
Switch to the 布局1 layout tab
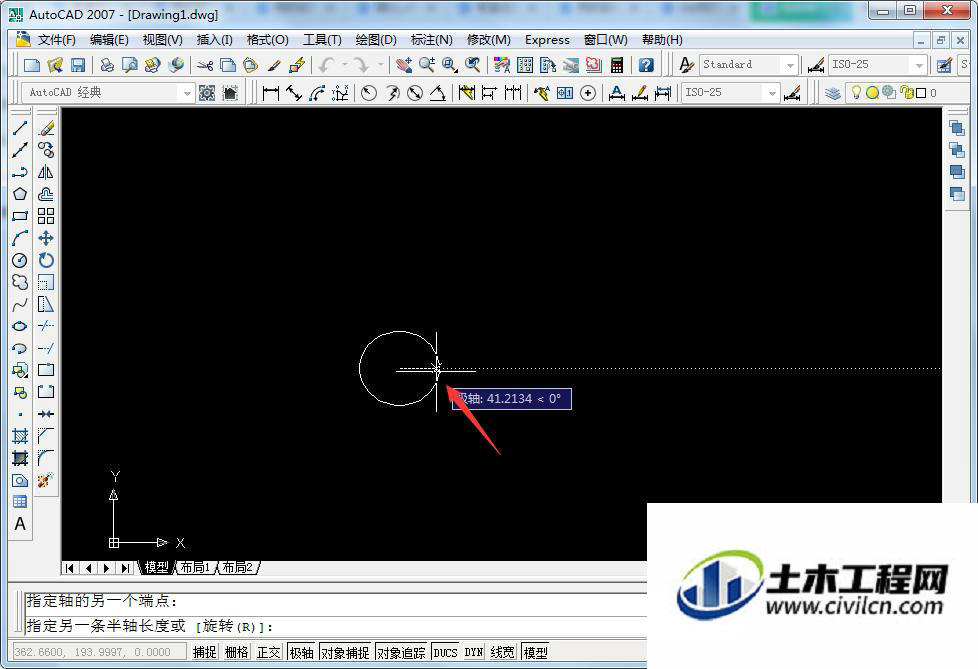click(195, 567)
